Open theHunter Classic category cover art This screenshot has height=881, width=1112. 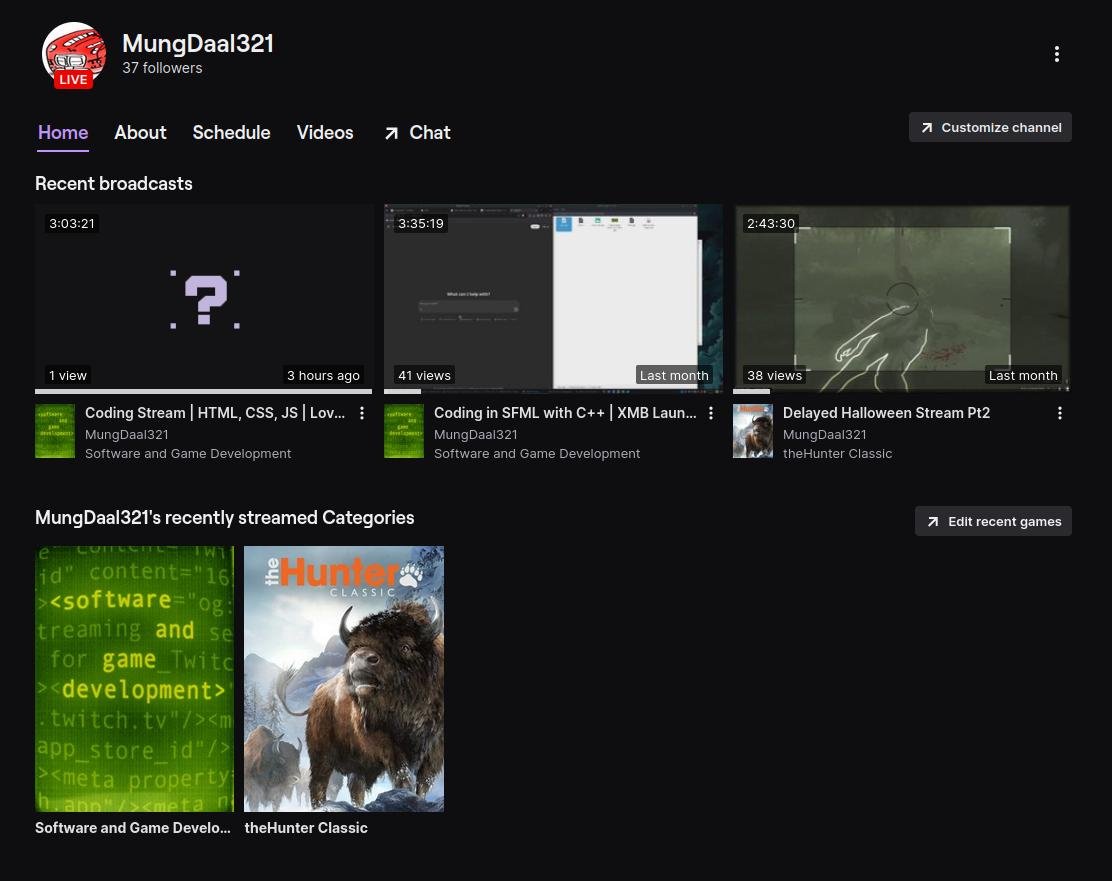click(344, 679)
